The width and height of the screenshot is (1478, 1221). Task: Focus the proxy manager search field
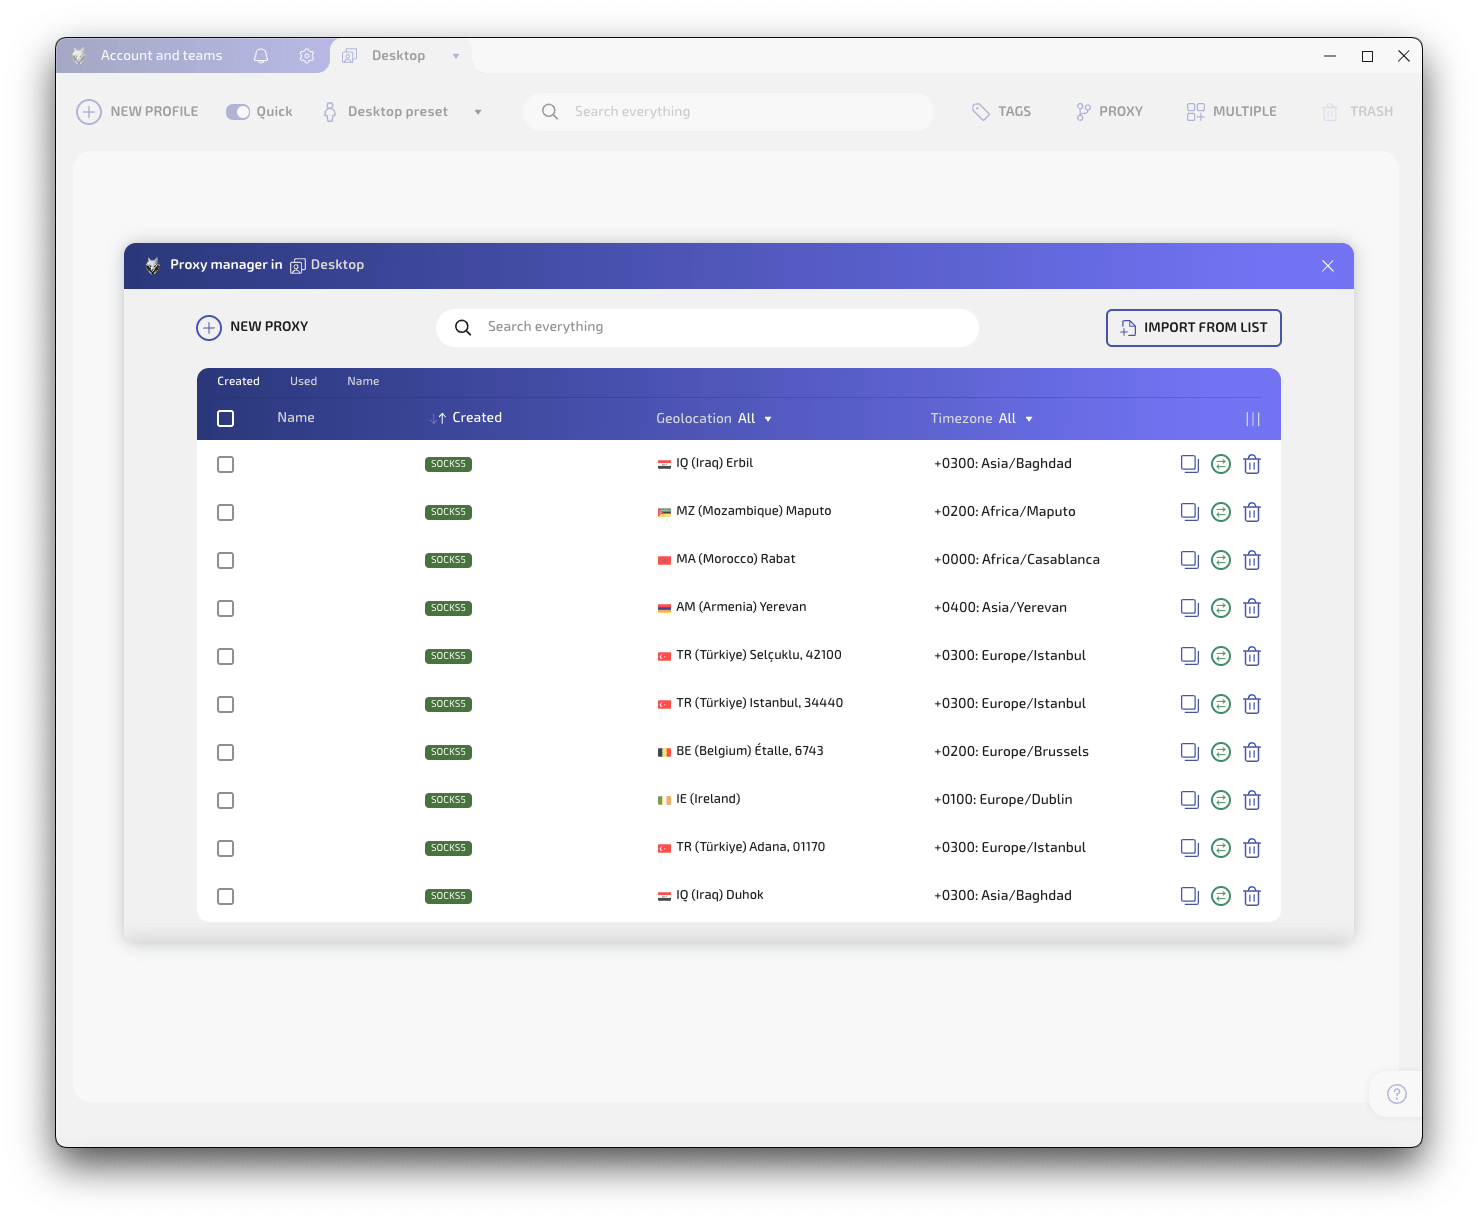click(x=707, y=328)
